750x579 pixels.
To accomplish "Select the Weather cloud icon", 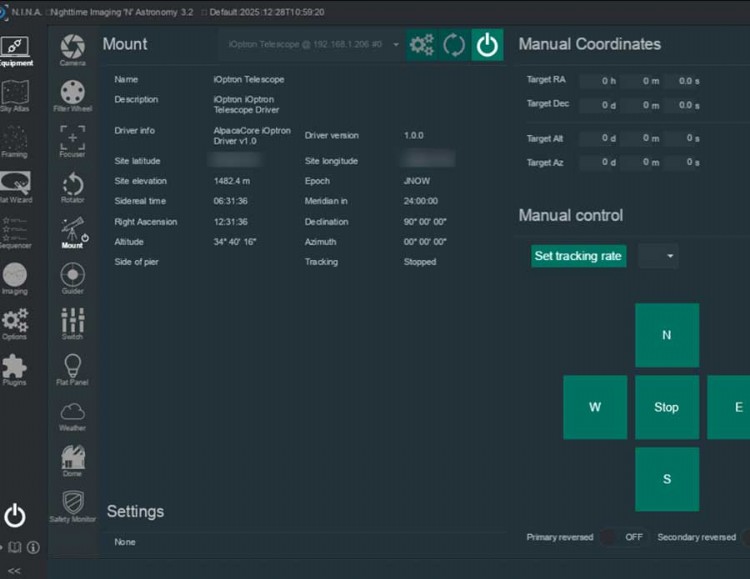I will 73,415.
